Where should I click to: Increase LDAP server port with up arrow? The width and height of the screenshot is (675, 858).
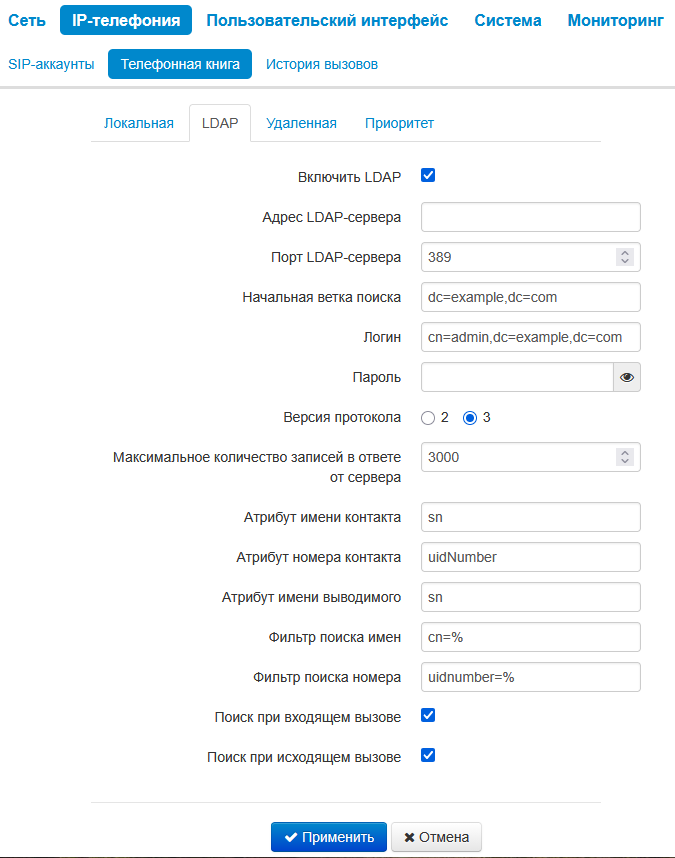(625, 253)
